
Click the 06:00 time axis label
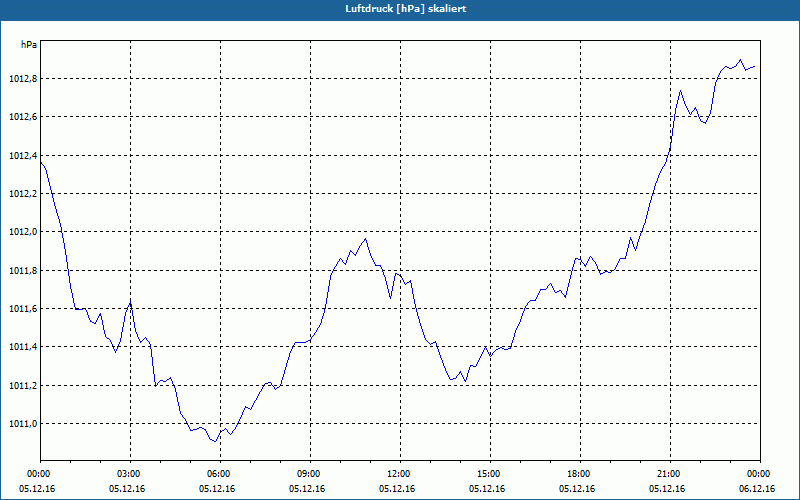point(218,474)
